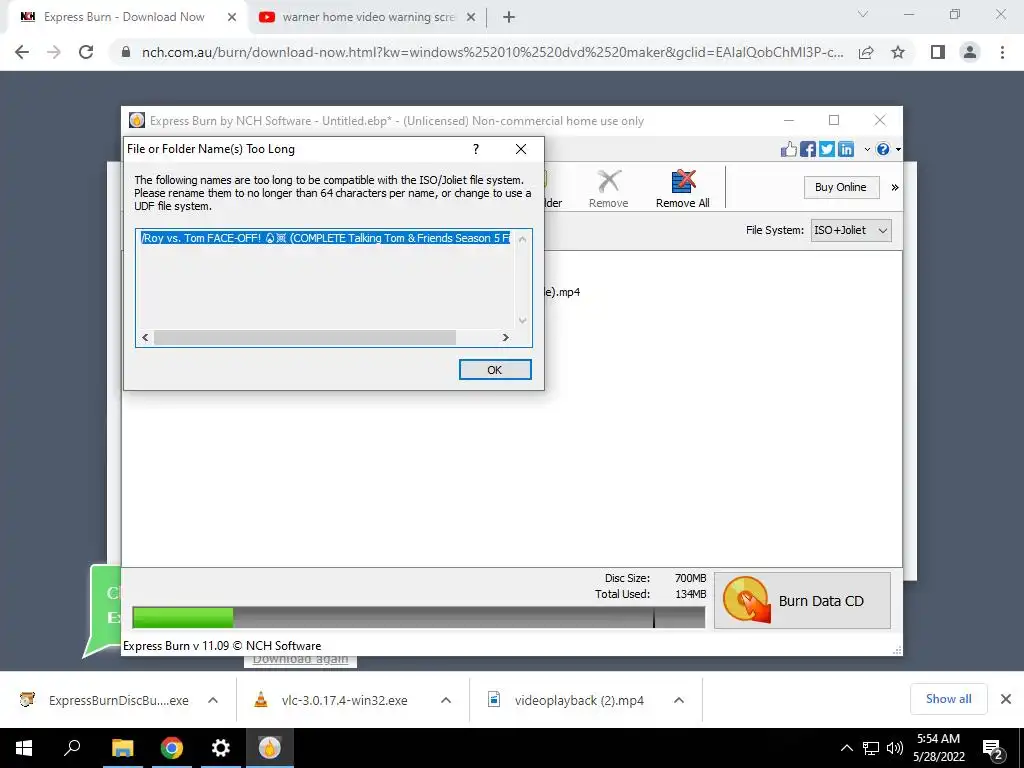Click the list's right horizontal scroll arrow
Viewport: 1024px width, 768px height.
pos(505,338)
